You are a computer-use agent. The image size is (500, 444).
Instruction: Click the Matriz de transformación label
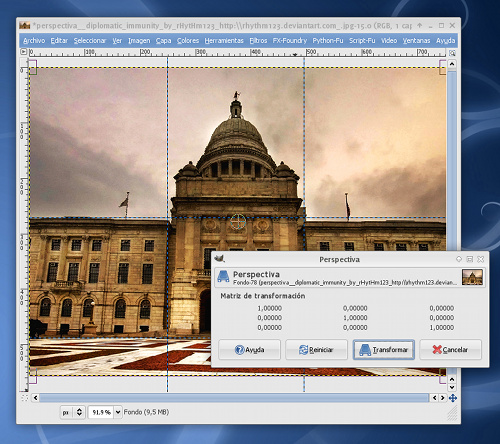point(263,296)
